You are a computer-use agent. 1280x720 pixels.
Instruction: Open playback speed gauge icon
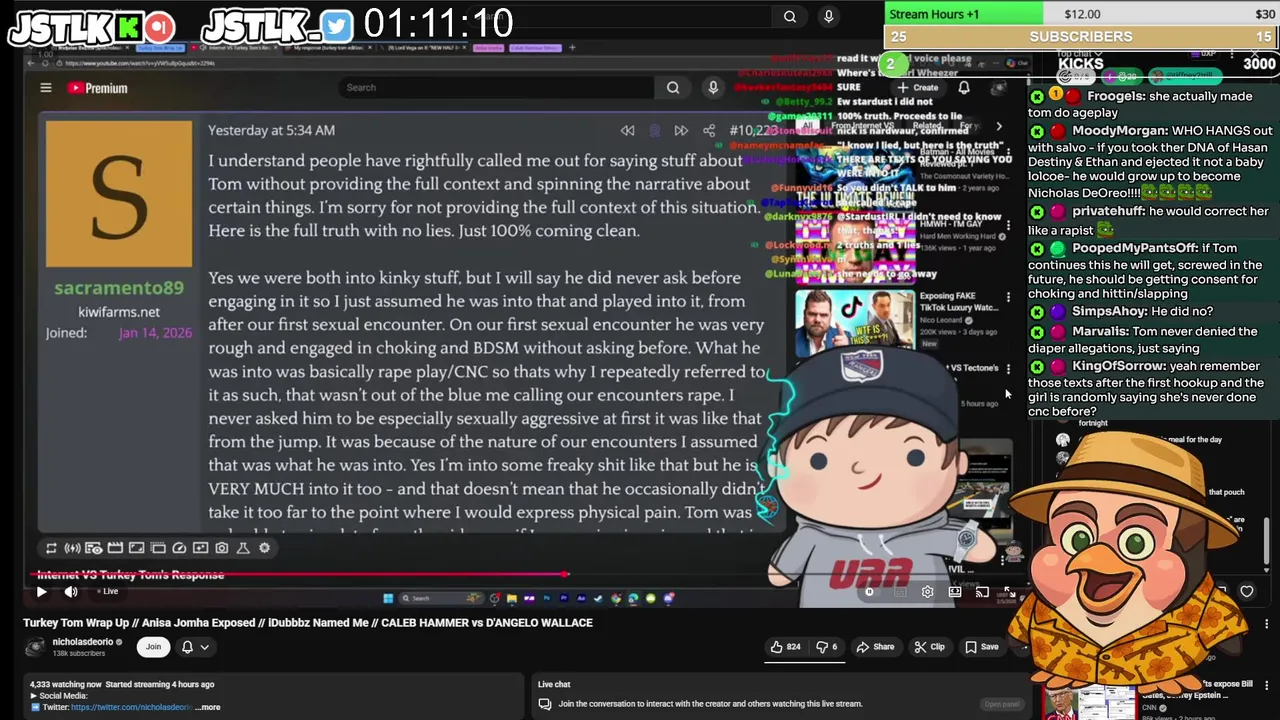coord(179,548)
